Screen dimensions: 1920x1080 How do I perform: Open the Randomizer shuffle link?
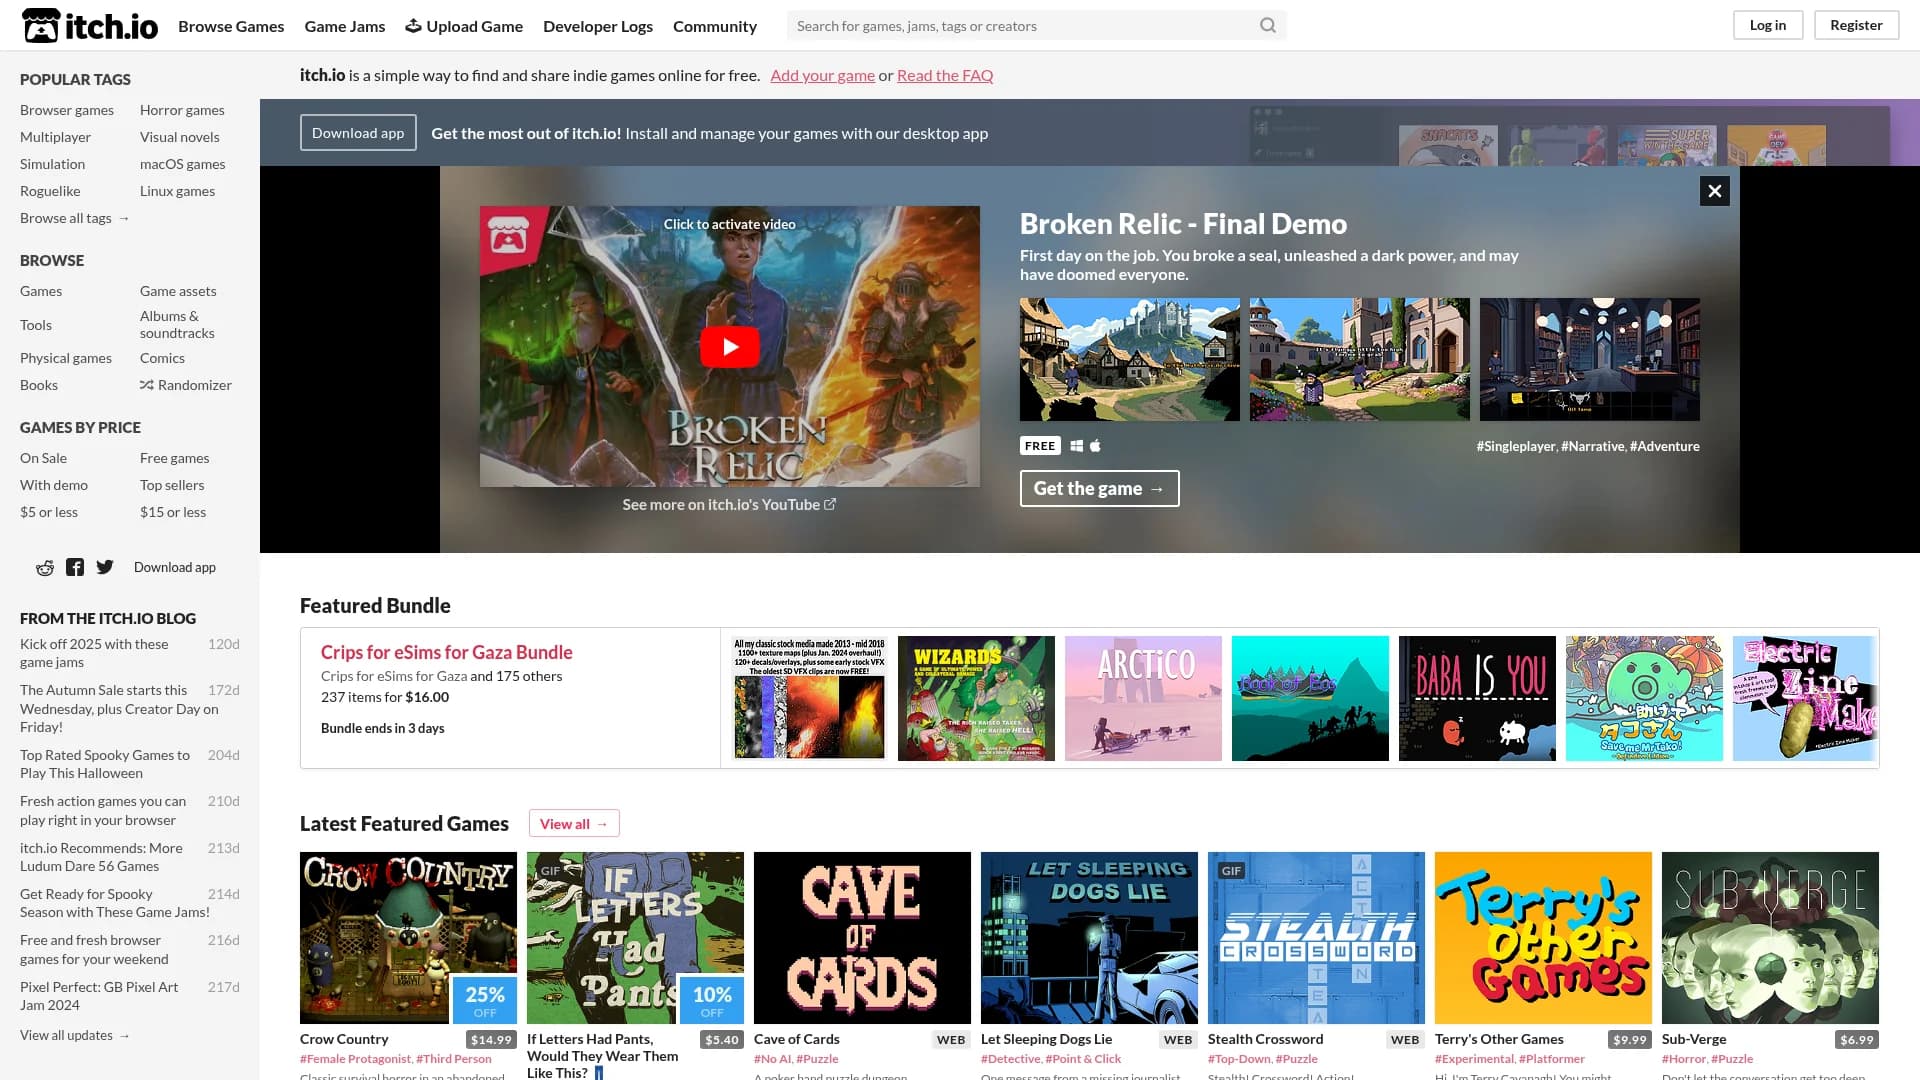pyautogui.click(x=186, y=385)
